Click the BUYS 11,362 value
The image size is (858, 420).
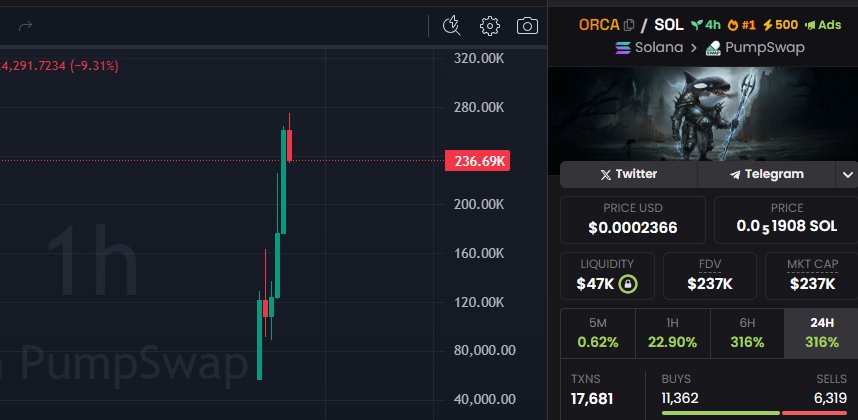[x=680, y=399]
